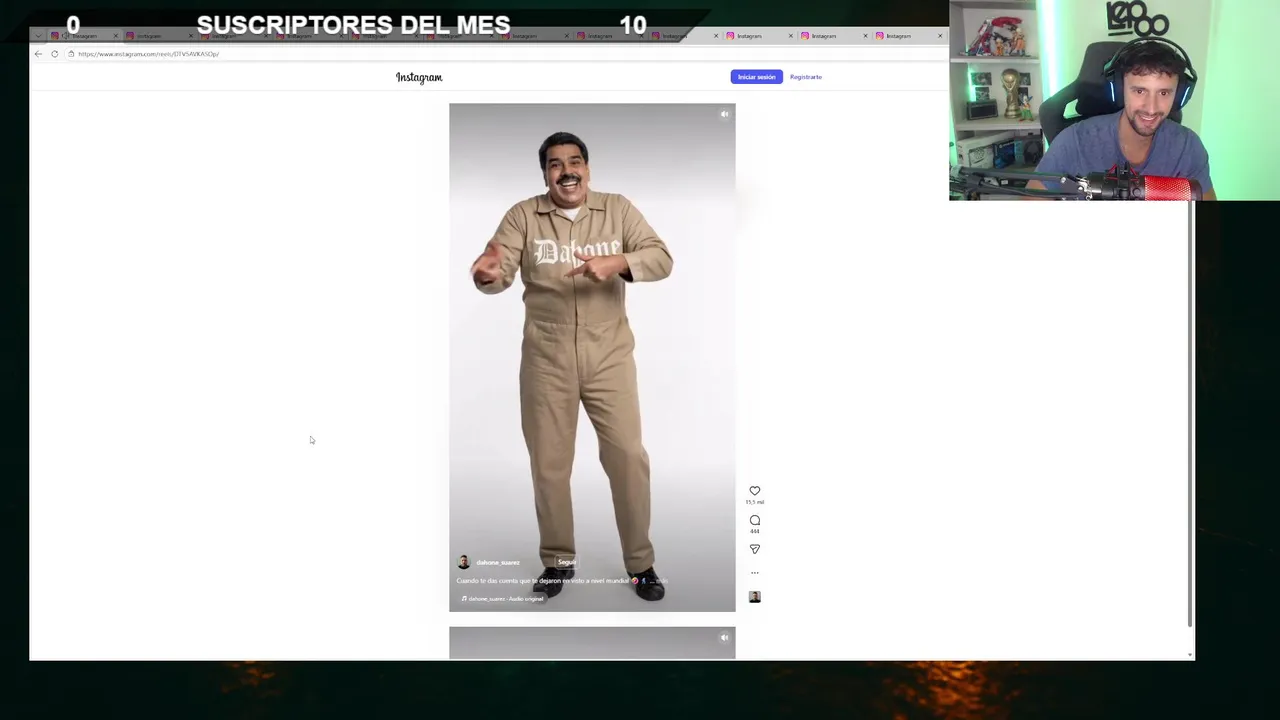Click the page vertical scrollbar

pos(1189,415)
